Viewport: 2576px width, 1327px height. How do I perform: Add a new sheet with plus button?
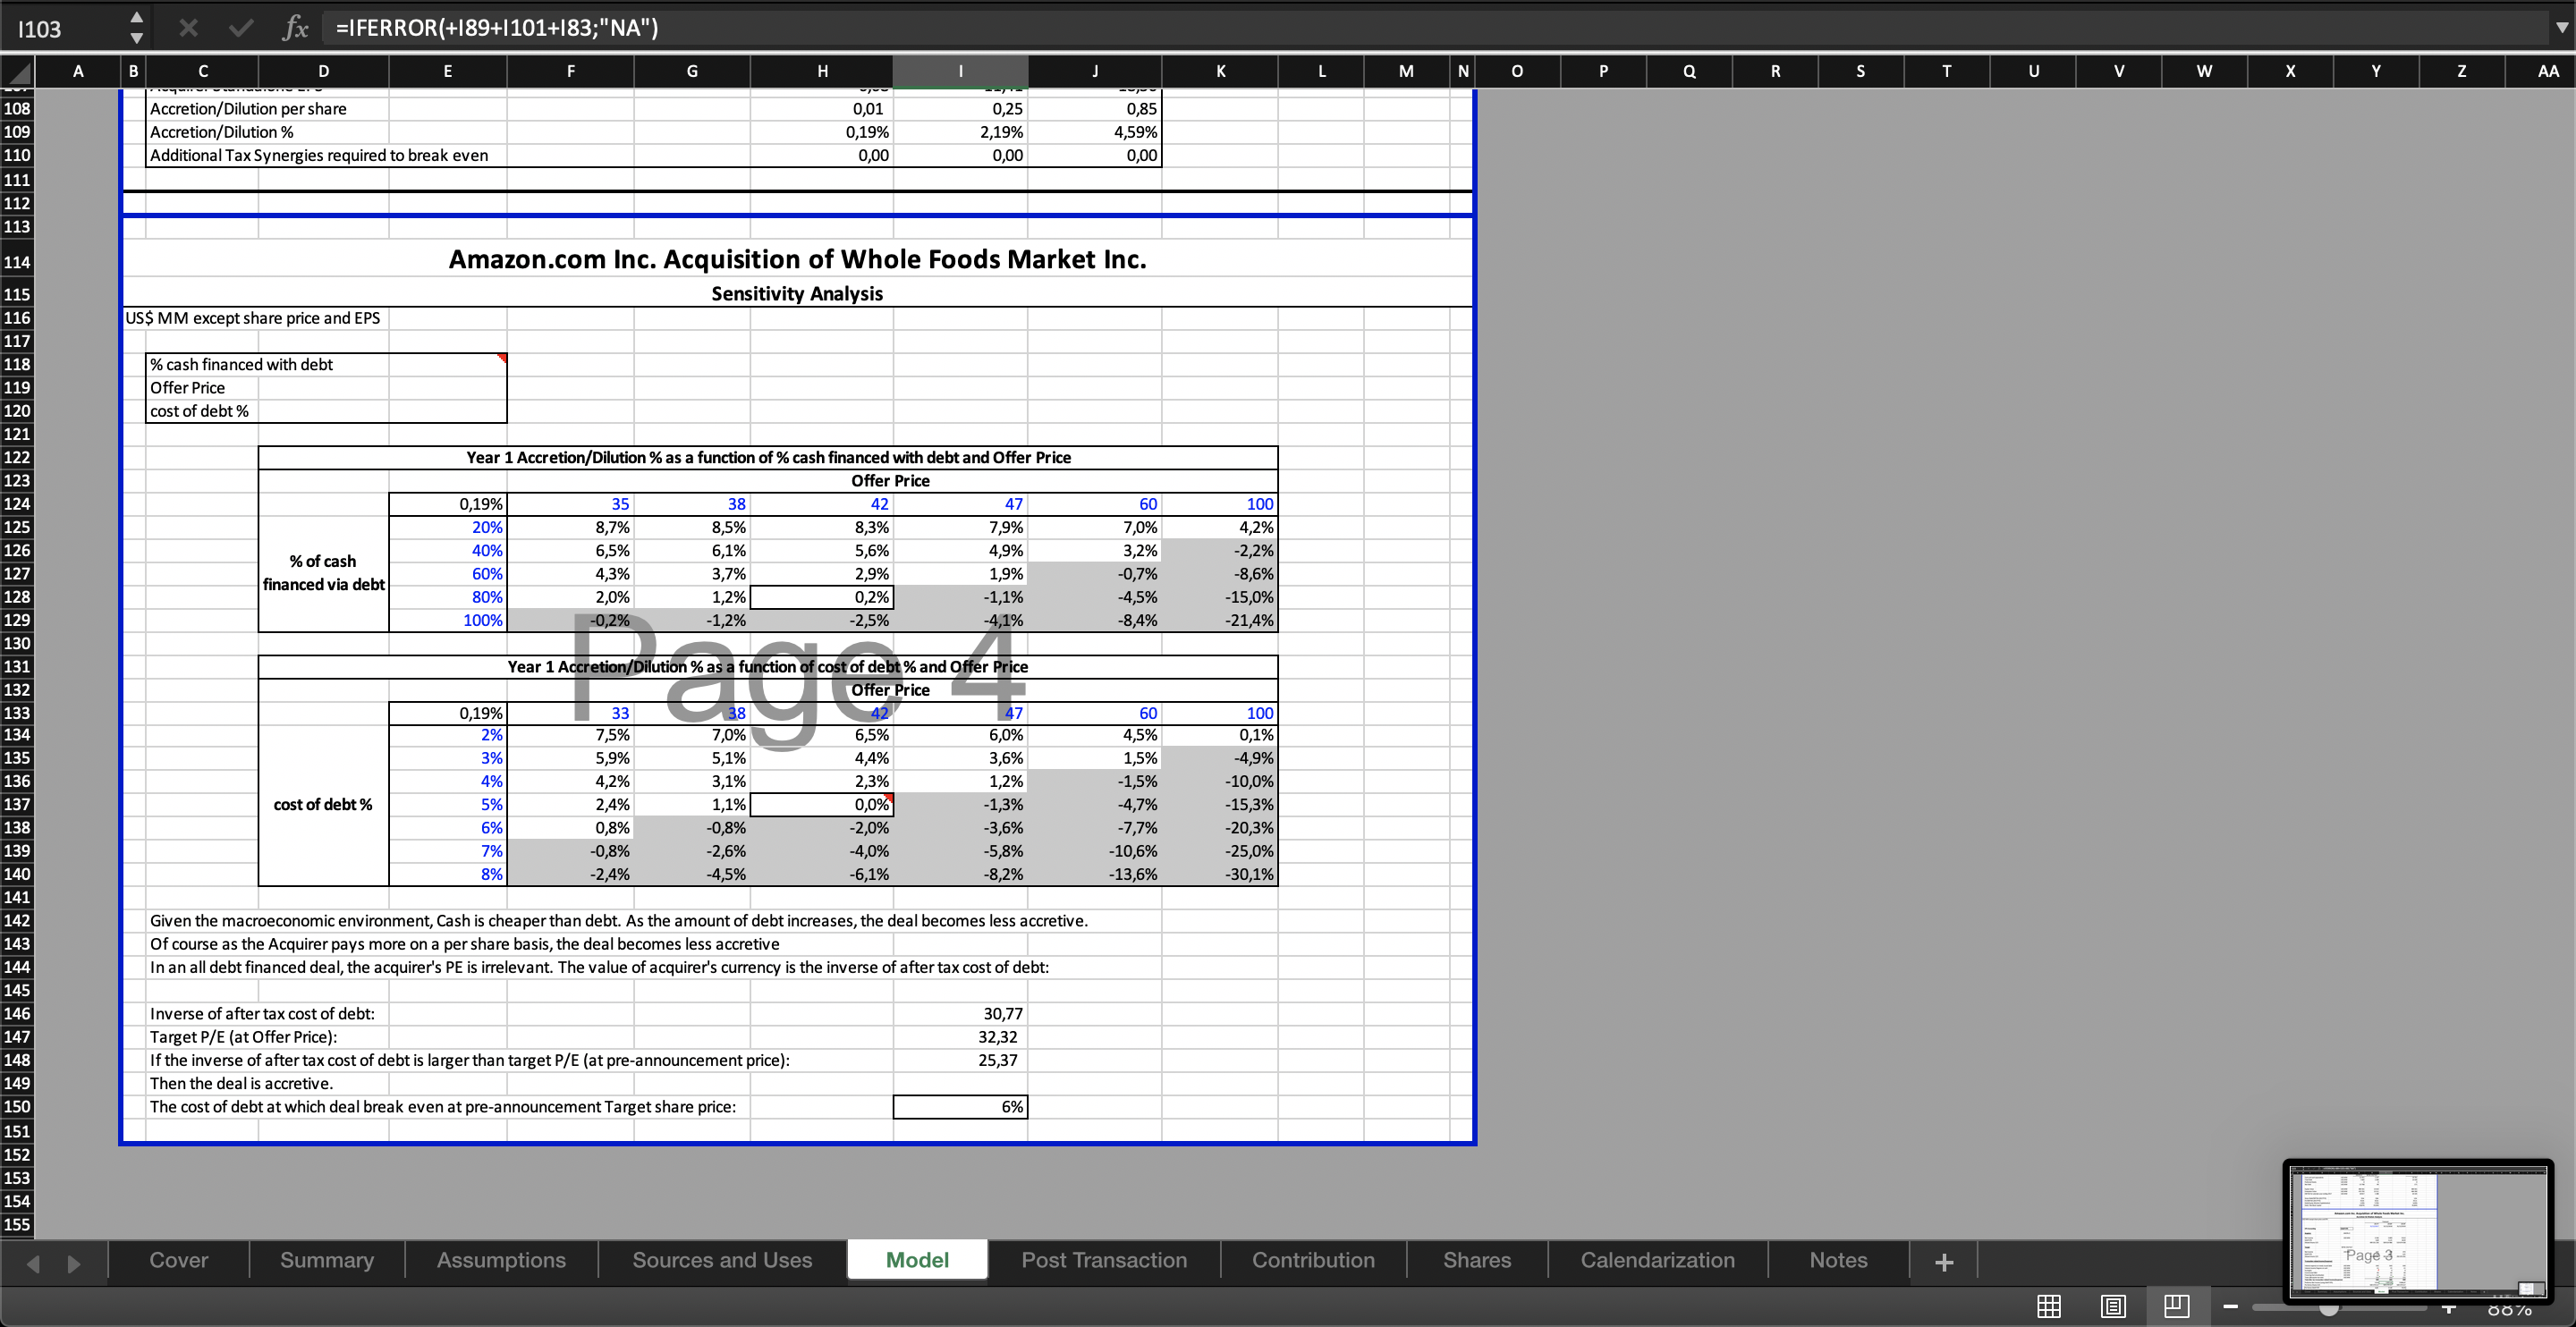(x=1944, y=1262)
